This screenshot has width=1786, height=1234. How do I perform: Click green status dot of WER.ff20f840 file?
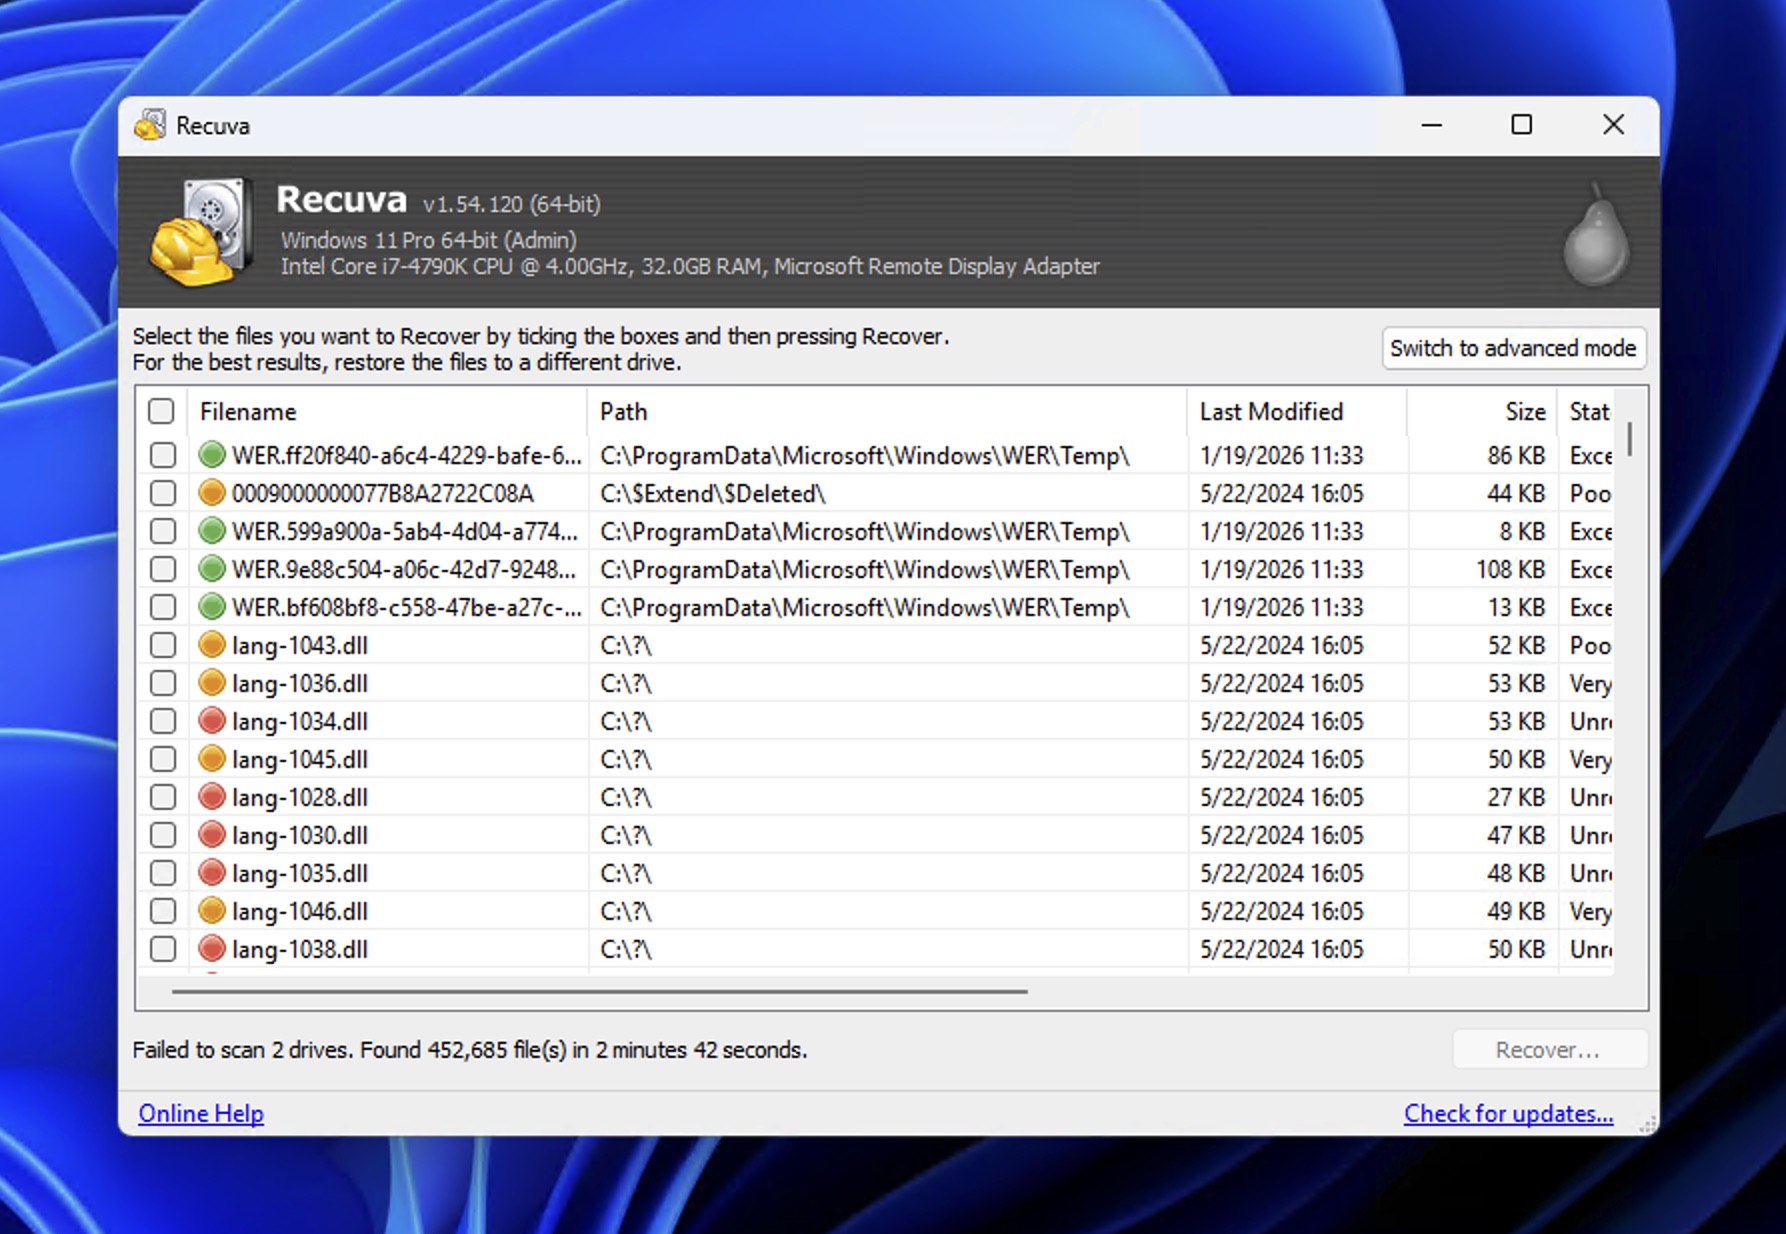pos(211,455)
